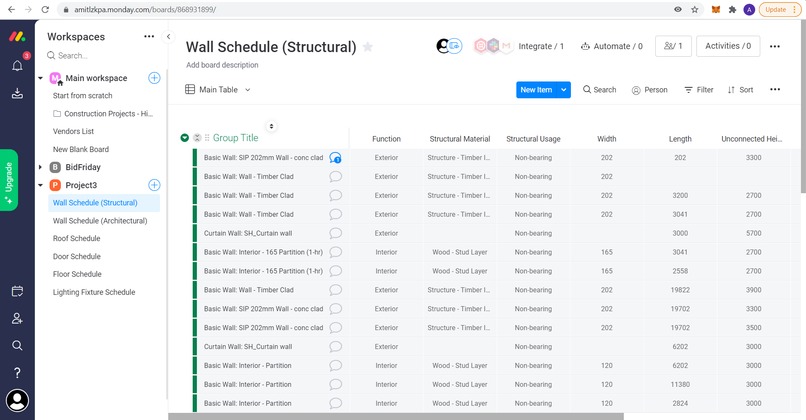Filter by Person
The height and width of the screenshot is (420, 806).
pyautogui.click(x=650, y=90)
